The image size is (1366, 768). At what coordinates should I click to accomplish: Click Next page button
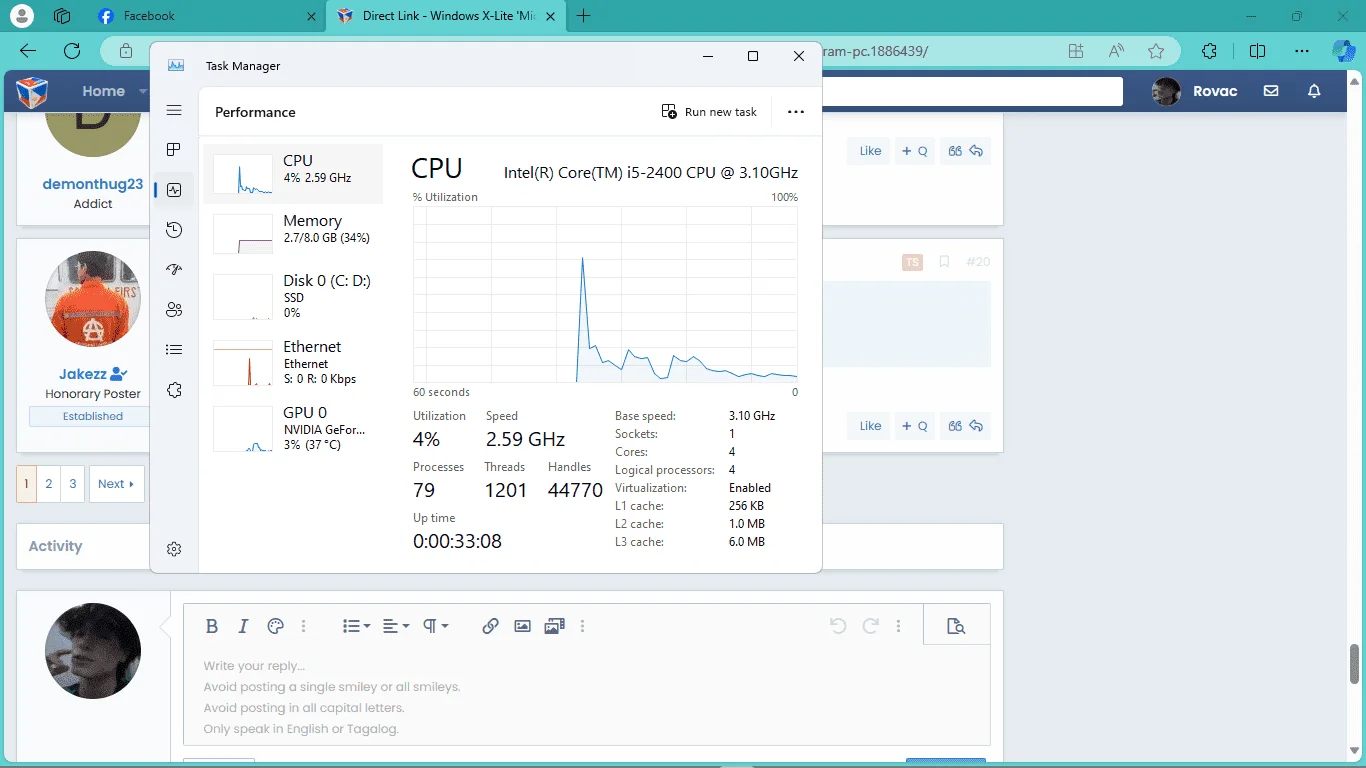(x=116, y=484)
